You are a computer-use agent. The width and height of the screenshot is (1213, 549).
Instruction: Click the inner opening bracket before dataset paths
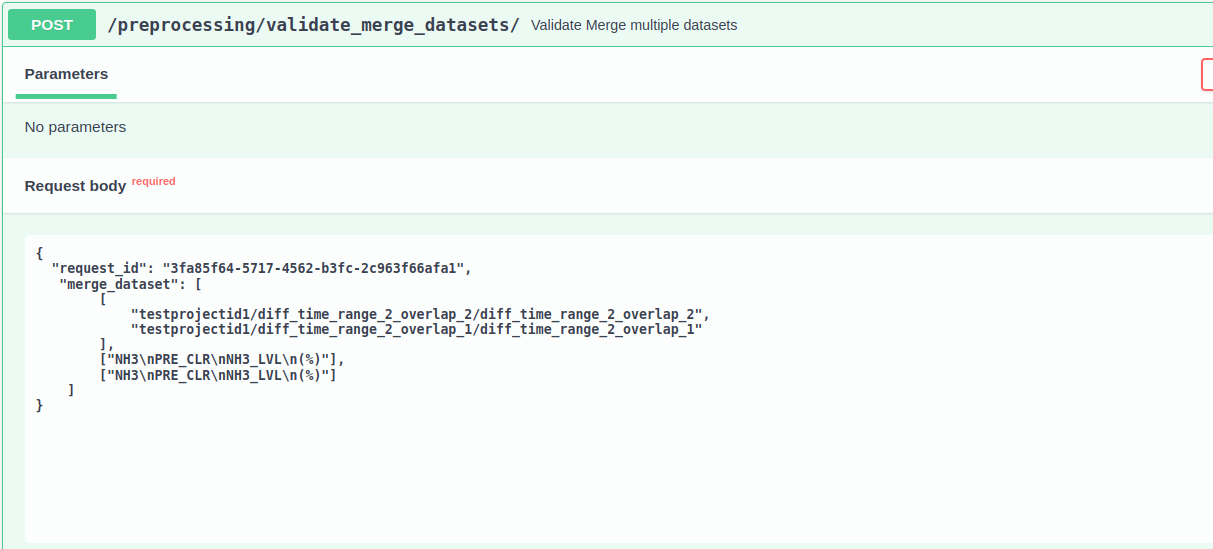click(103, 298)
